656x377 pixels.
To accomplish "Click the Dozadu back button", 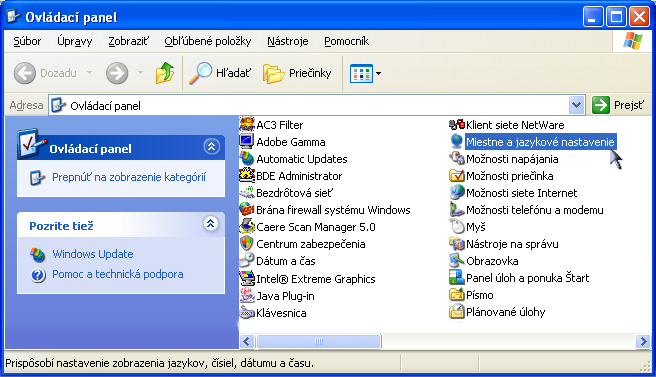I will pos(46,73).
